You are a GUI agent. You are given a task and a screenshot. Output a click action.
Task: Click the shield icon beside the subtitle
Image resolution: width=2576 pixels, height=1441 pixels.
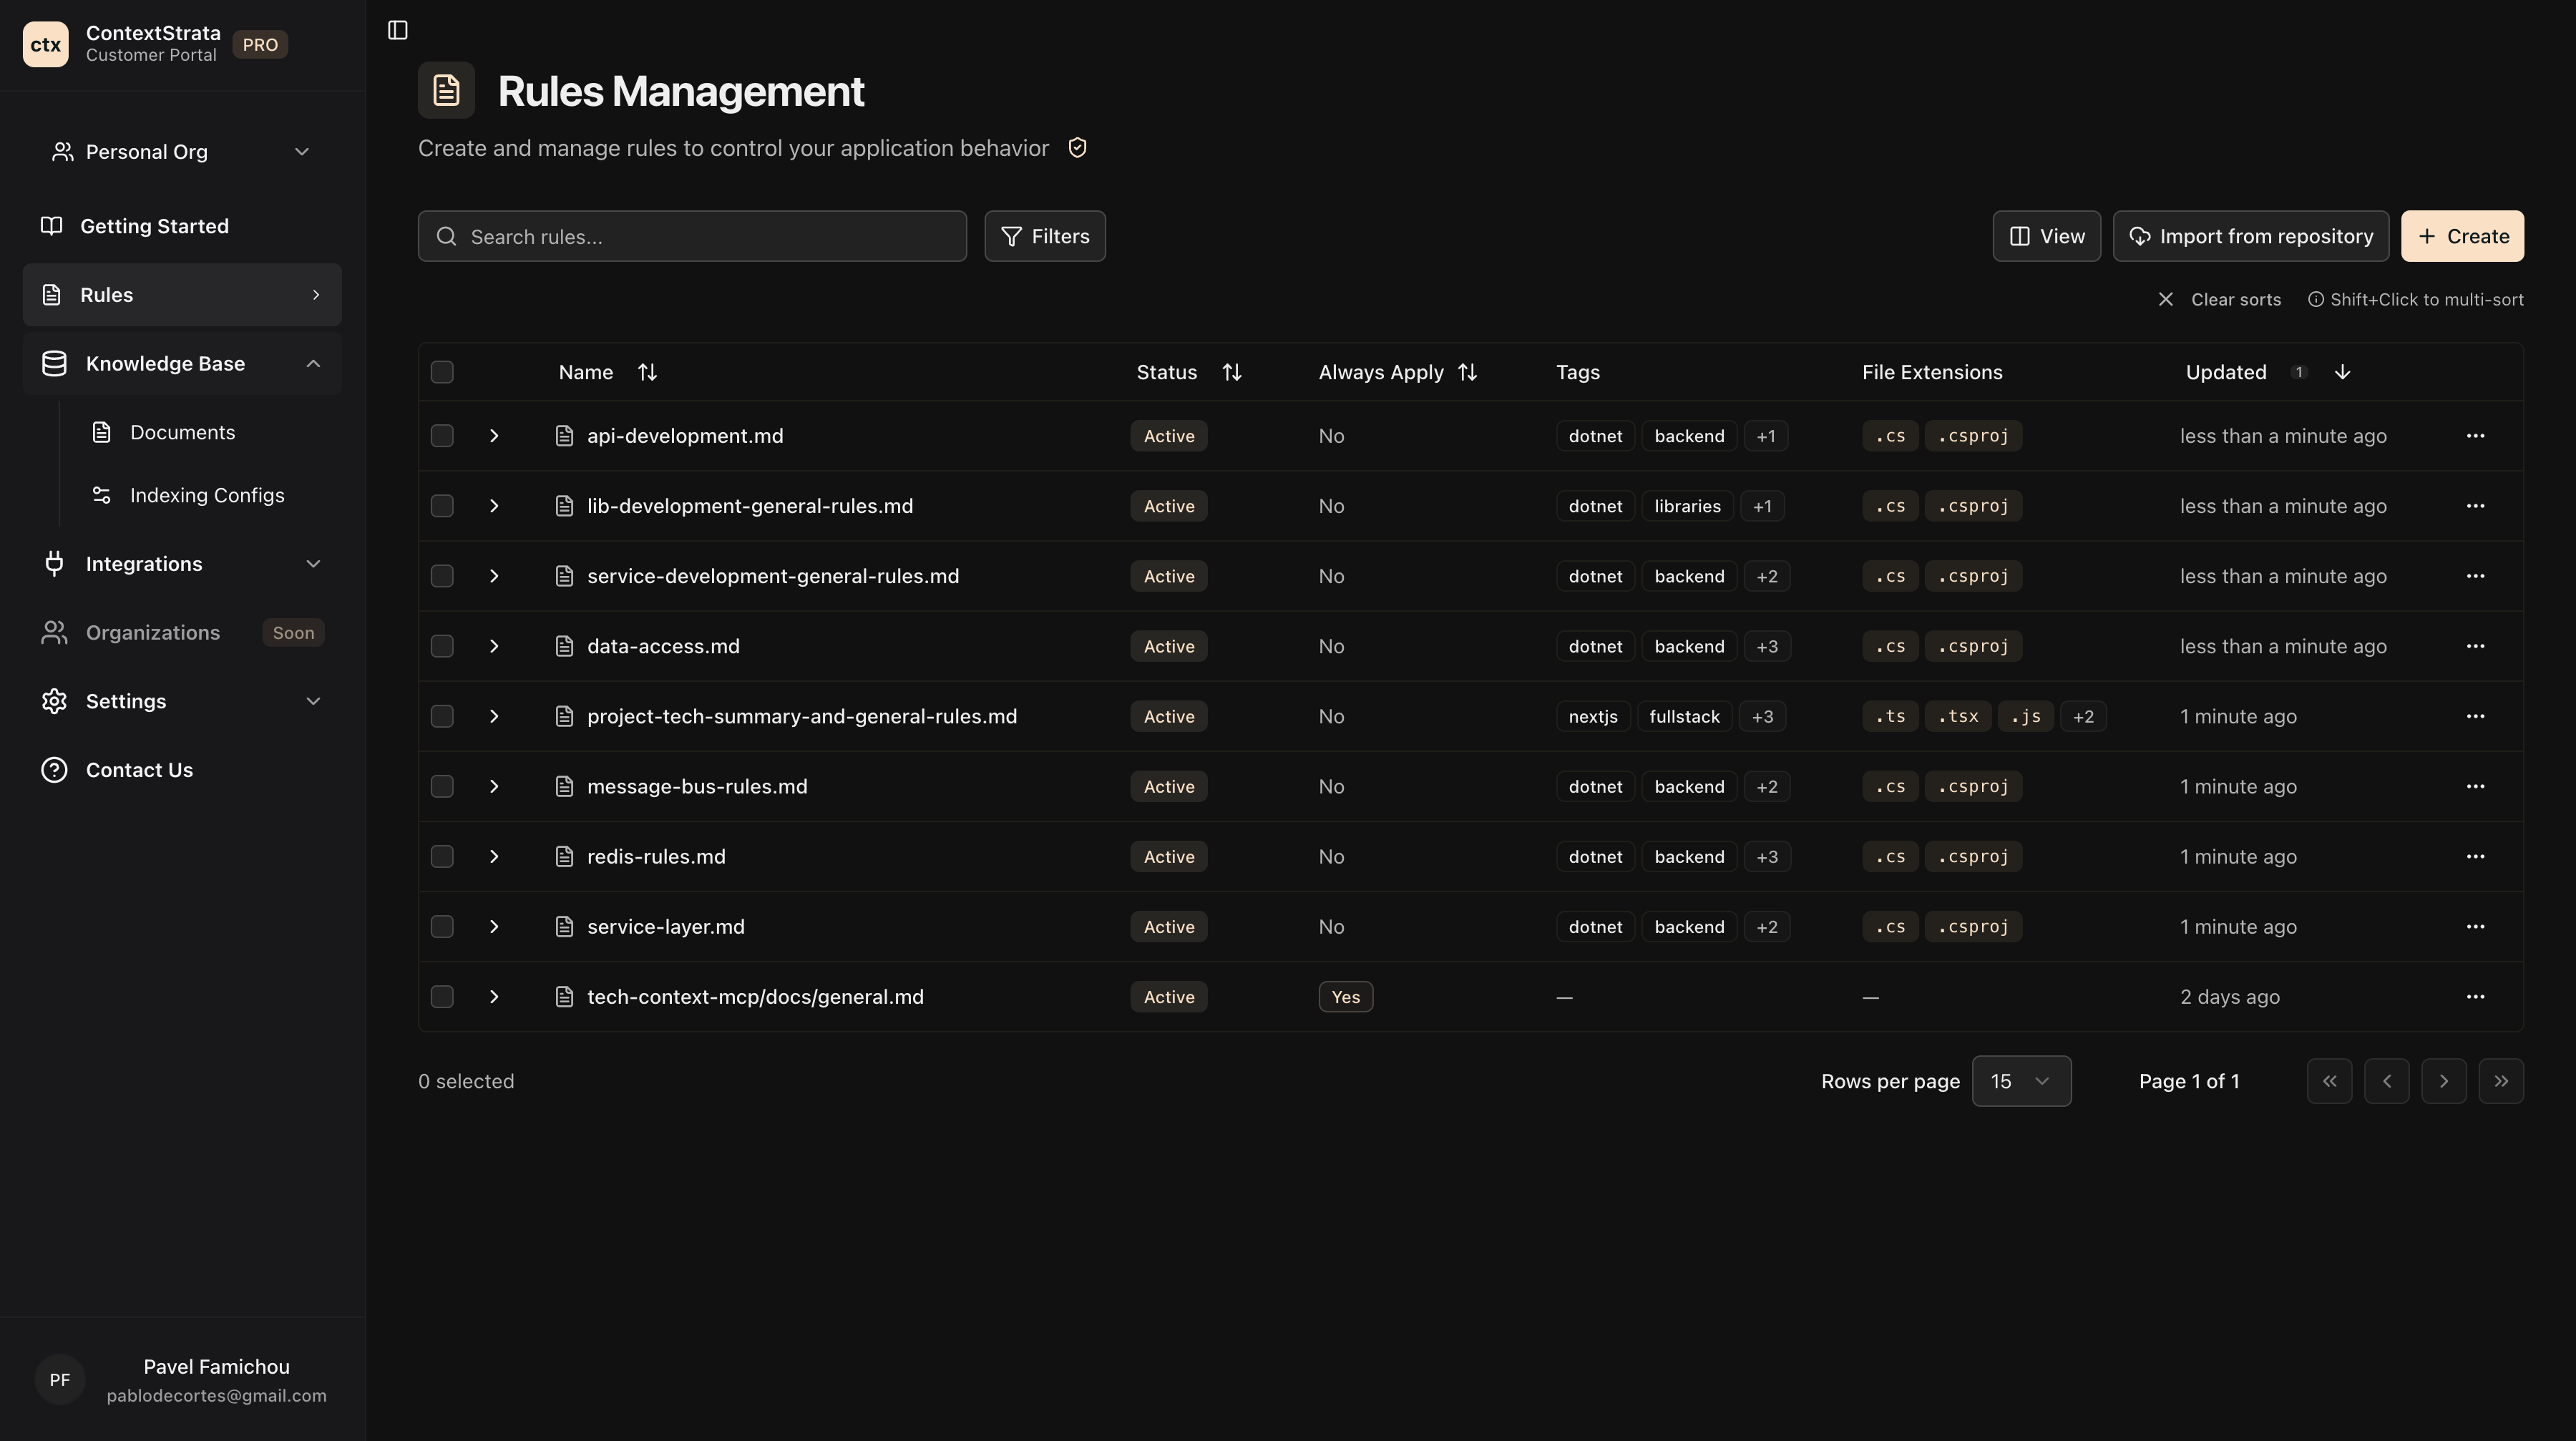[x=1077, y=148]
